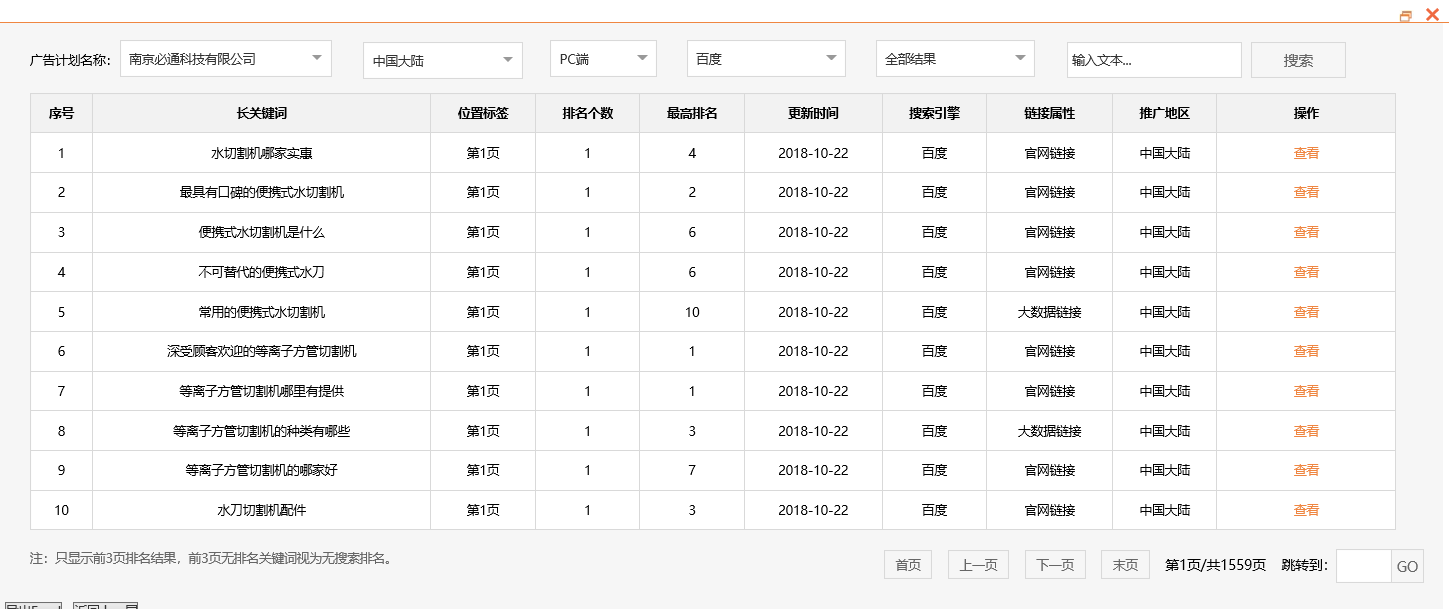Screen dimensions: 1449x609
Task: Click the restore window icon
Action: (x=1407, y=14)
